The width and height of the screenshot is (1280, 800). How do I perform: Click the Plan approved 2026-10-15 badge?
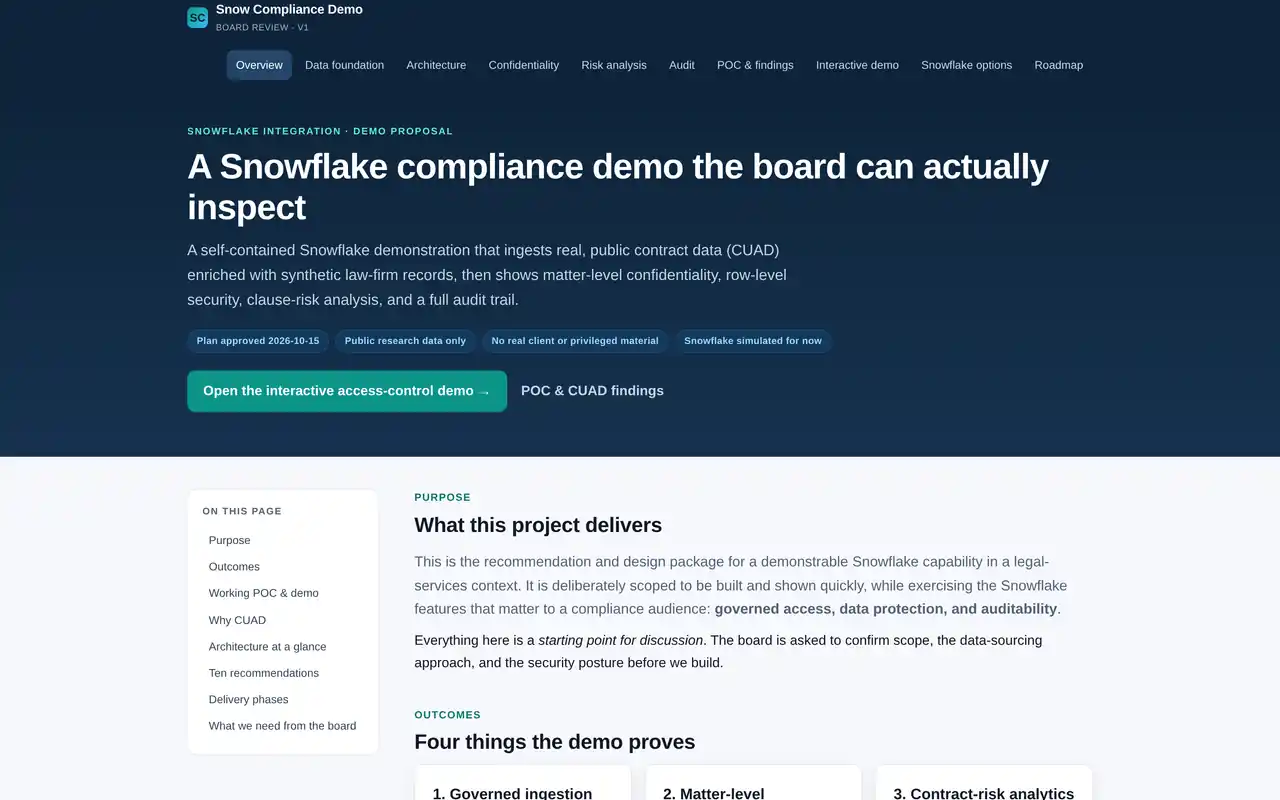258,341
